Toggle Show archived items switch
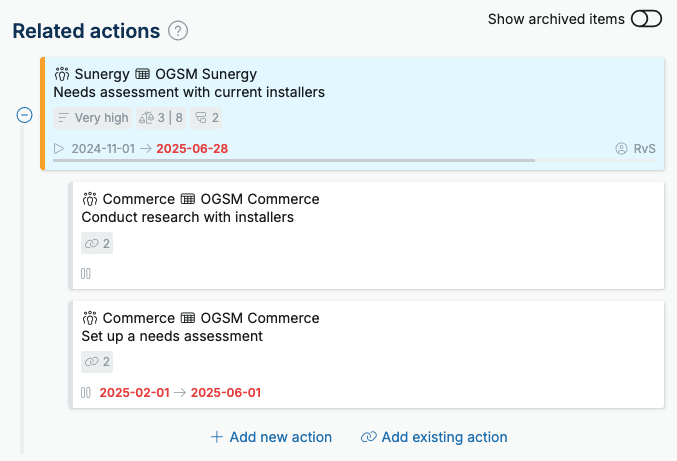 tap(646, 19)
